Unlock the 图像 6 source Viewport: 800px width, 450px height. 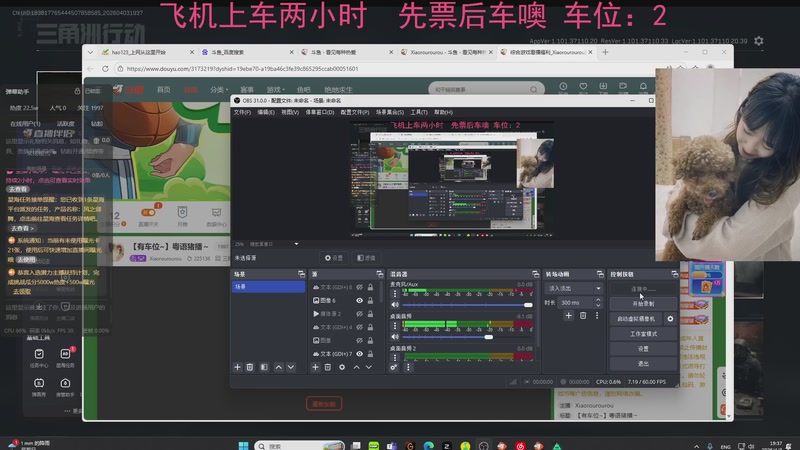click(370, 301)
